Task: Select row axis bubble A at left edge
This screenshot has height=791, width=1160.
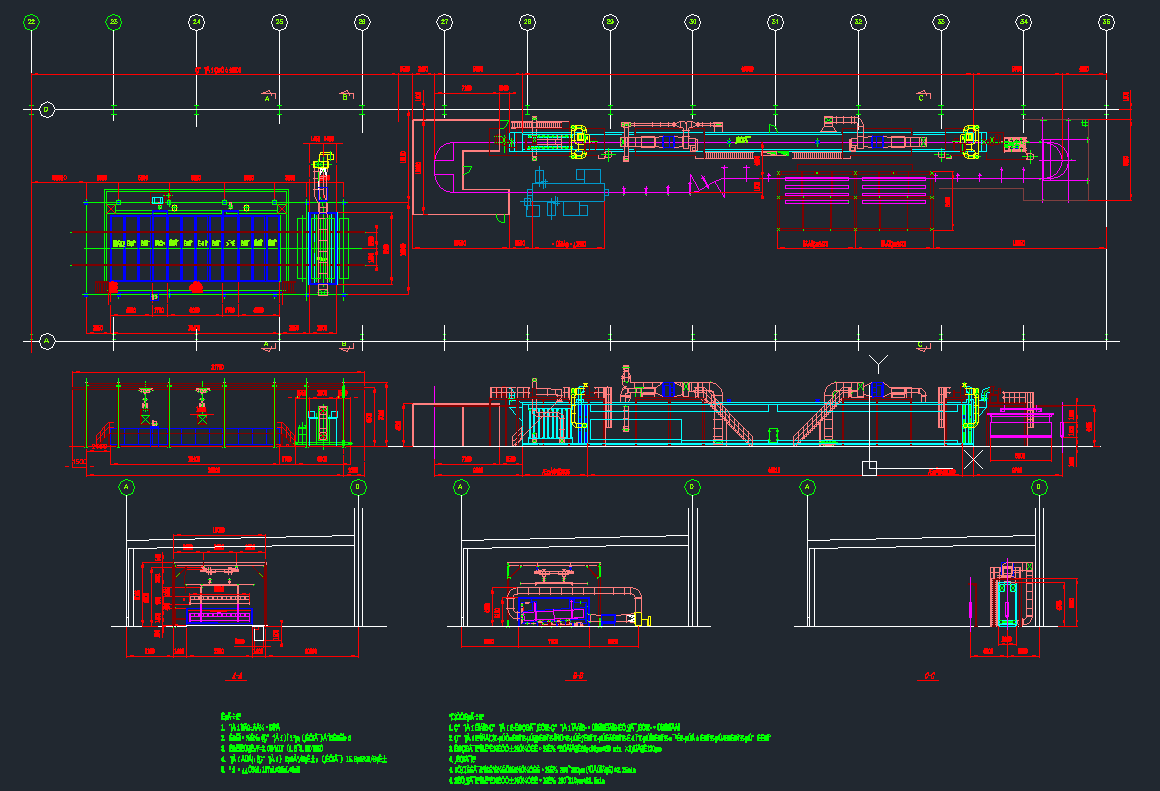Action: click(46, 341)
